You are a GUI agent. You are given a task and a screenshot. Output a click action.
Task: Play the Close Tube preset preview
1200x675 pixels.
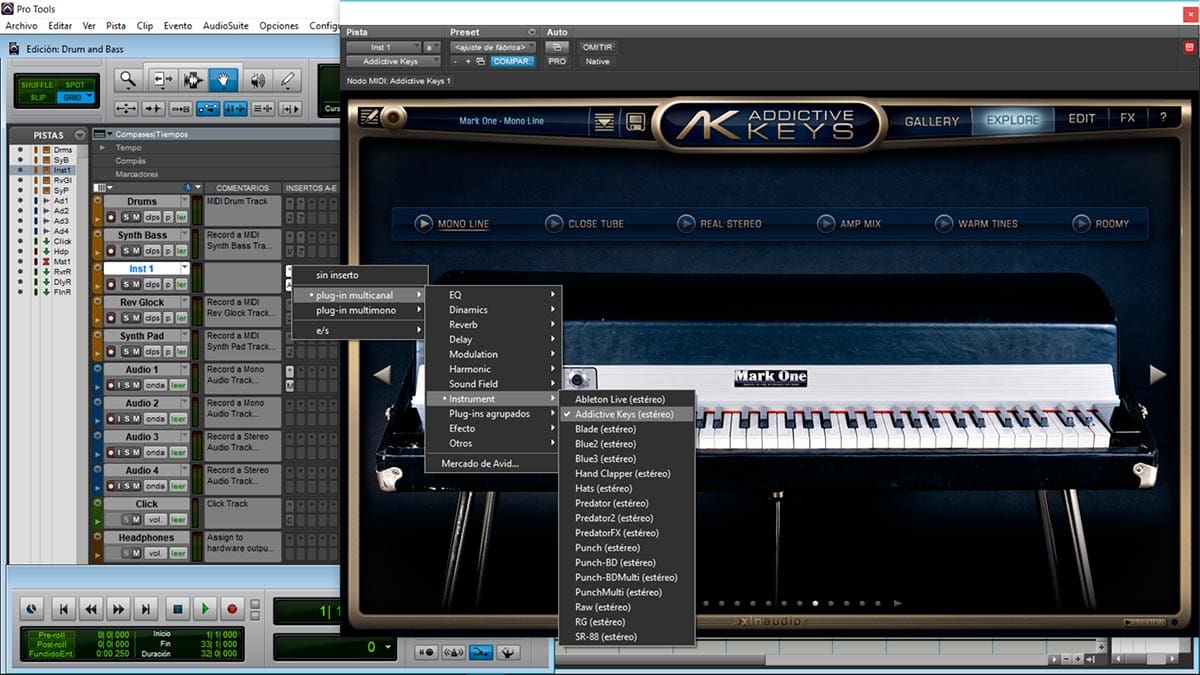tap(554, 224)
